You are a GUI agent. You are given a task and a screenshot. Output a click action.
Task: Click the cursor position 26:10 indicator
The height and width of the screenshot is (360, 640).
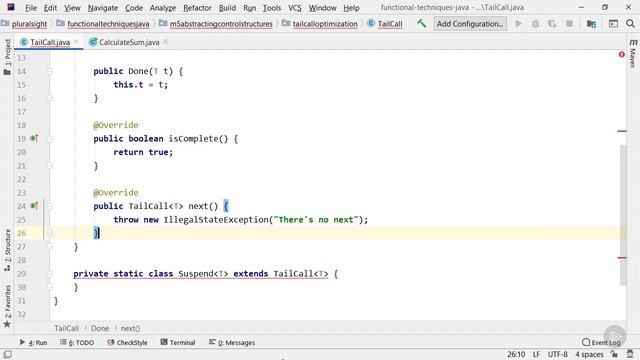(x=516, y=354)
